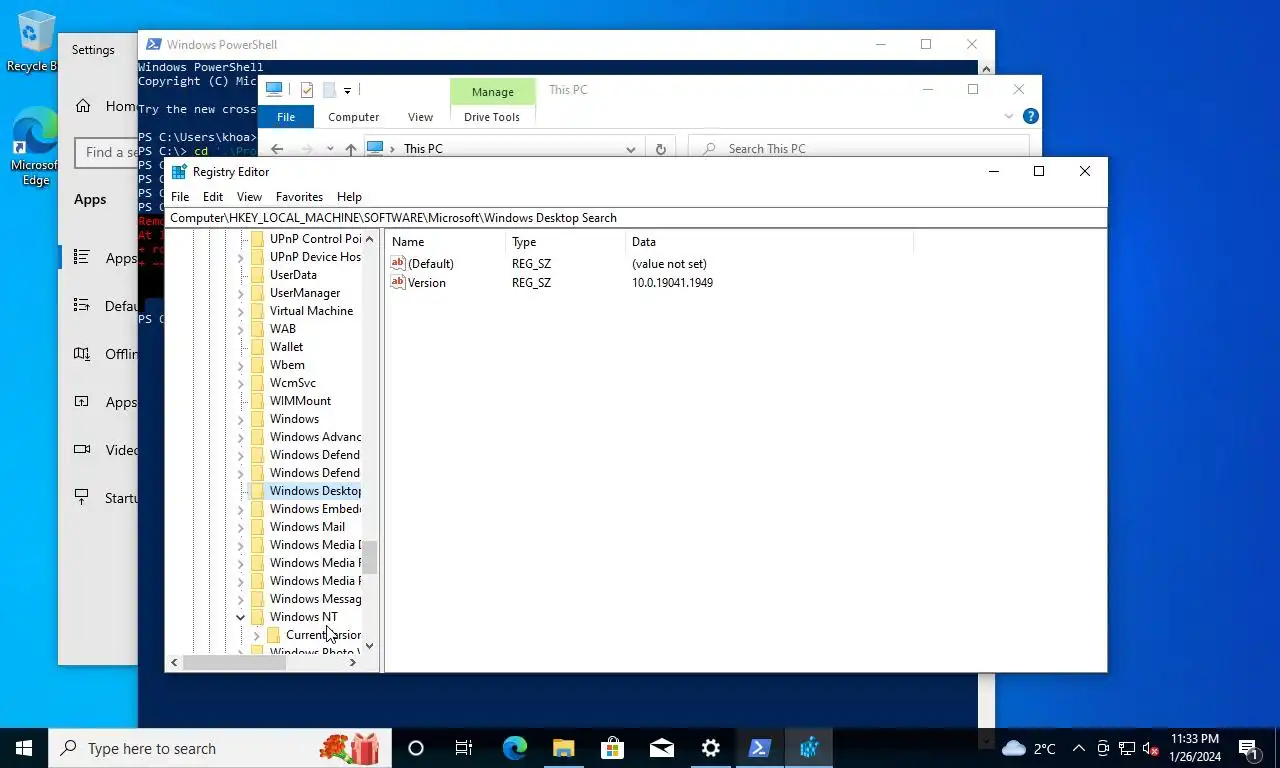Viewport: 1280px width, 768px height.
Task: Click the registry path address bar
Action: (x=636, y=217)
